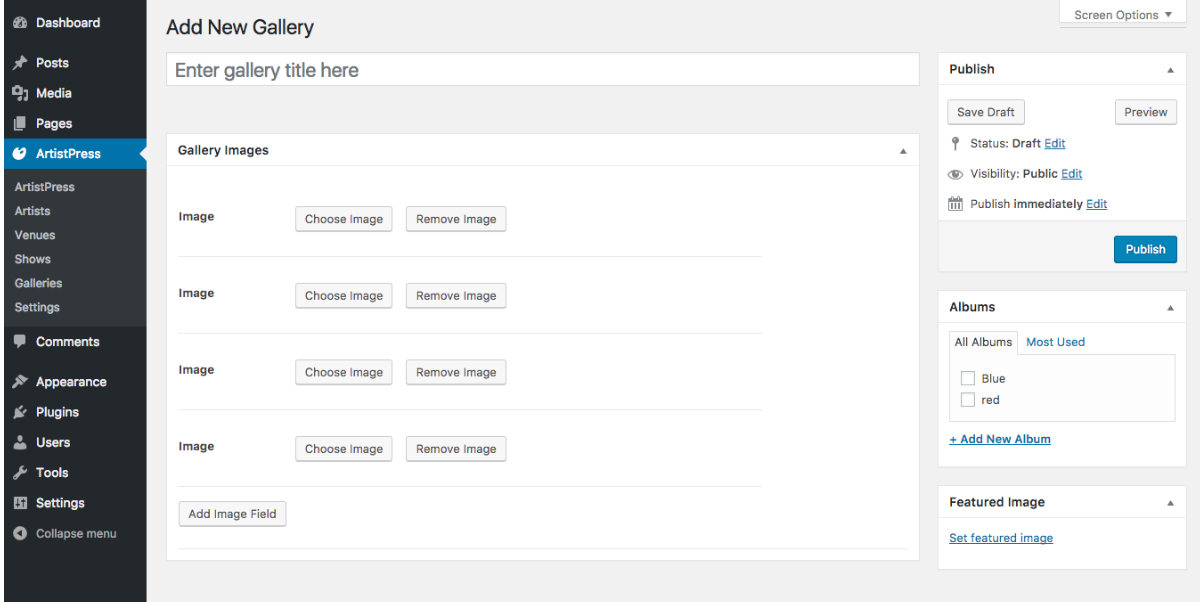The image size is (1200, 602).
Task: Click the Tools wrench icon
Action: point(19,473)
